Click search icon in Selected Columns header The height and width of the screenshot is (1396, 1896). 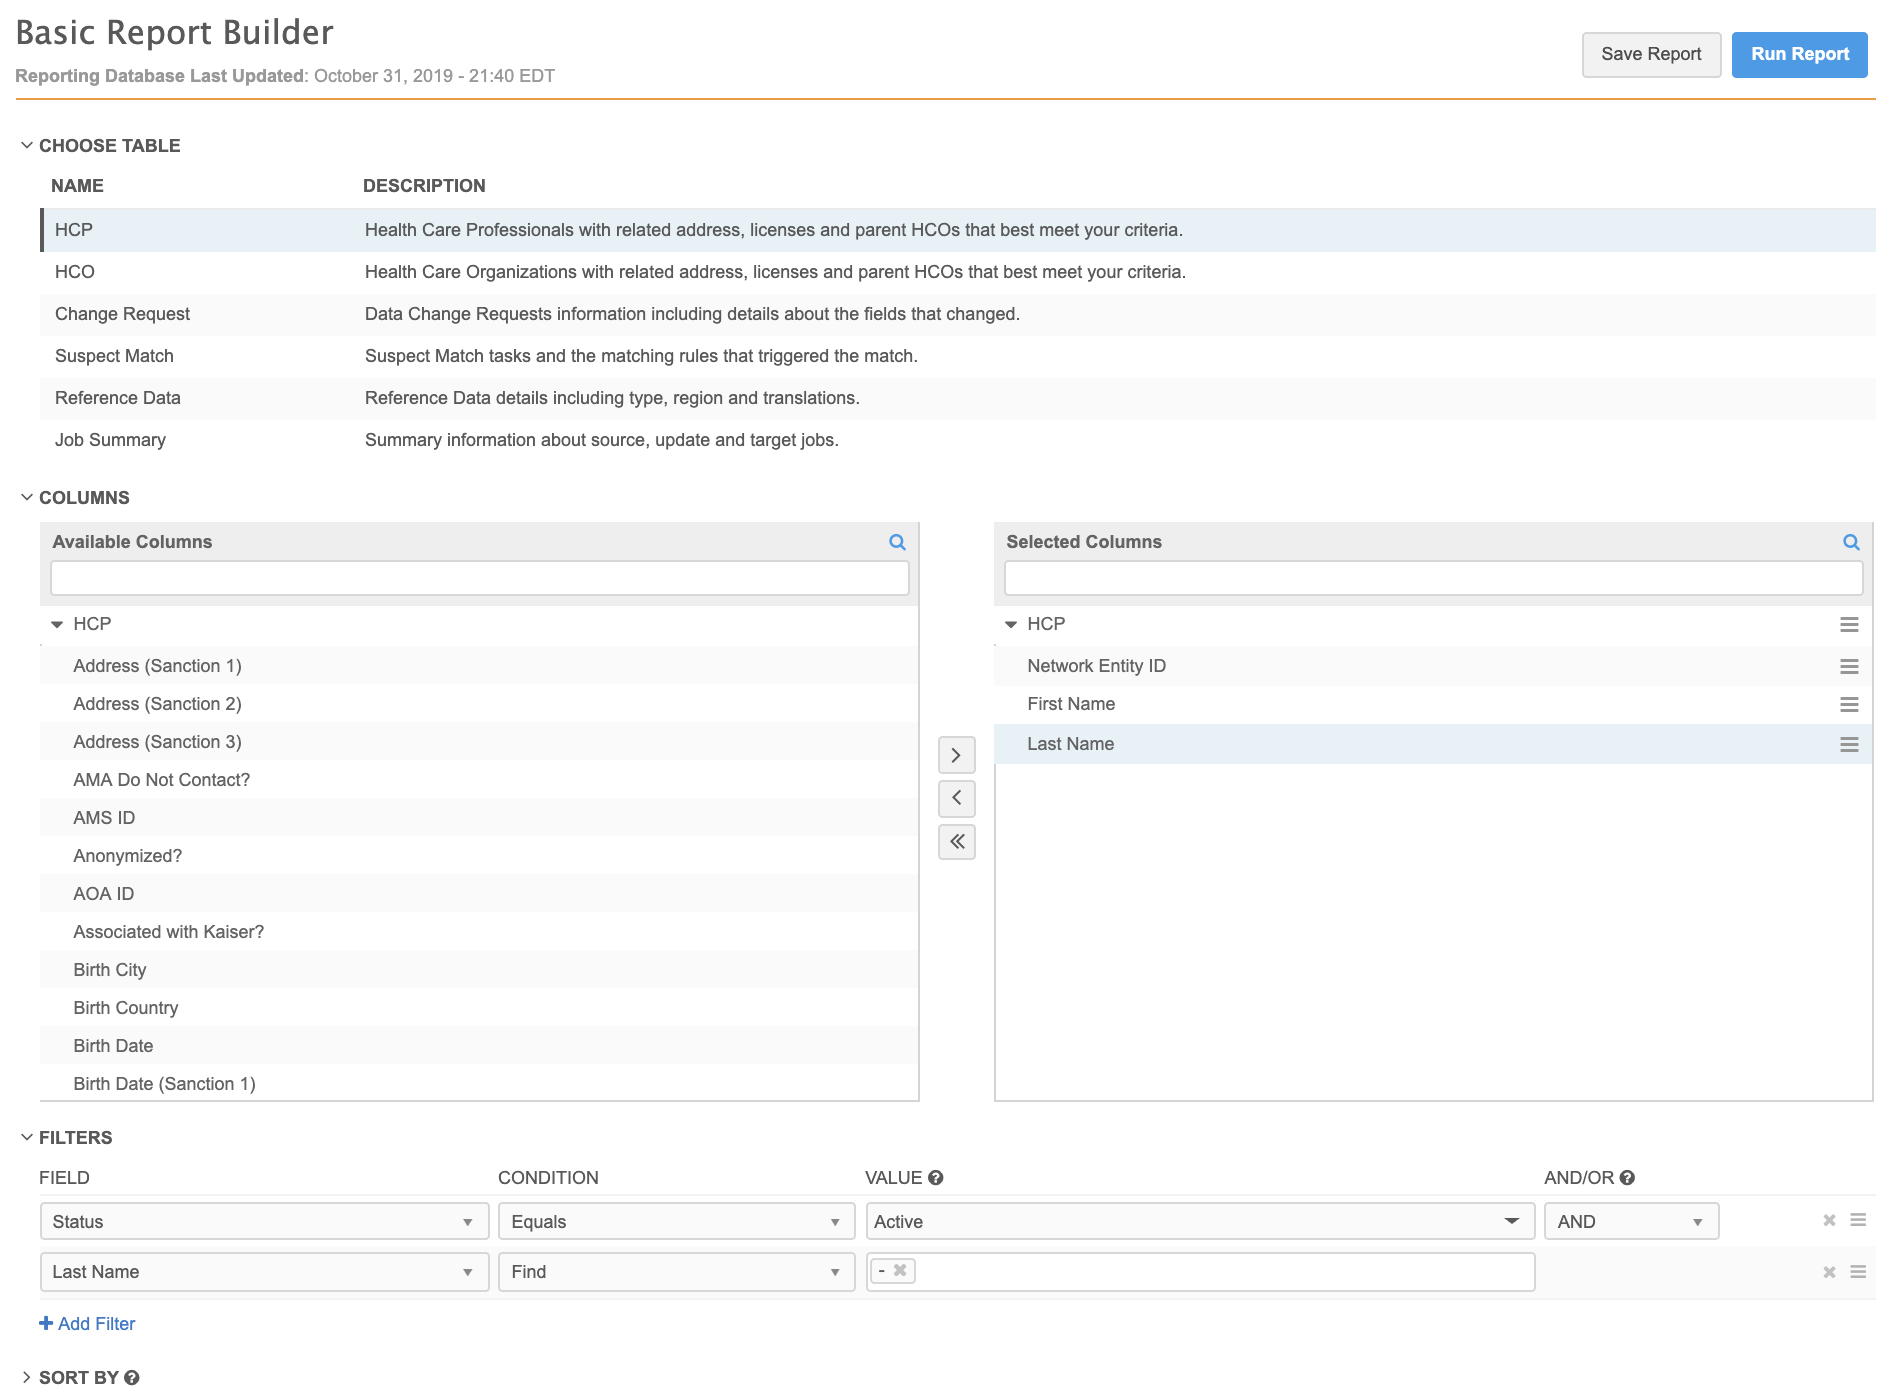pos(1851,542)
